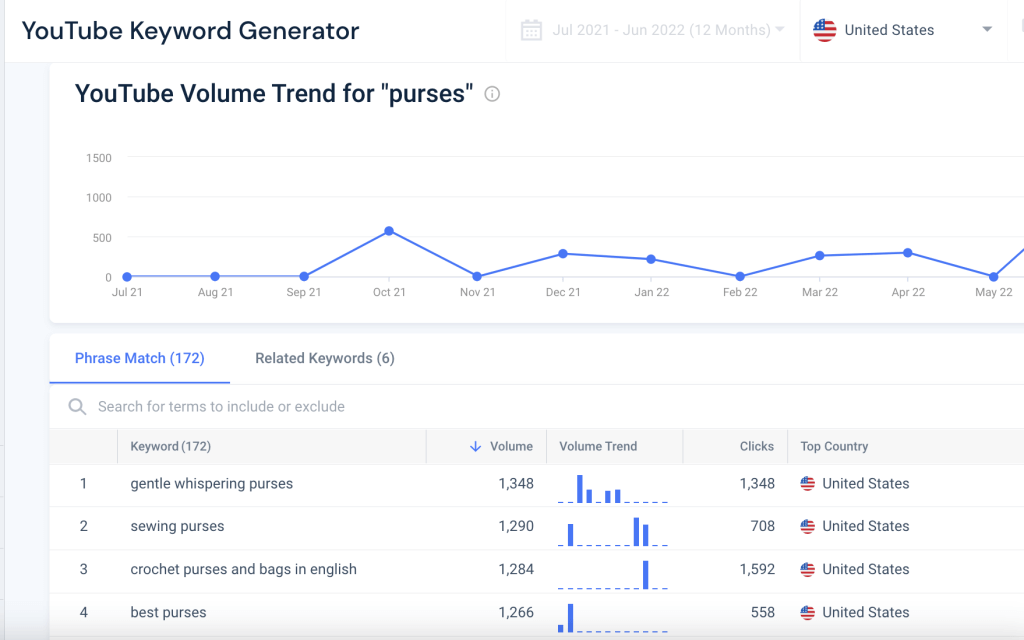The height and width of the screenshot is (640, 1024).
Task: Sort by the Clicks column header
Action: (757, 447)
